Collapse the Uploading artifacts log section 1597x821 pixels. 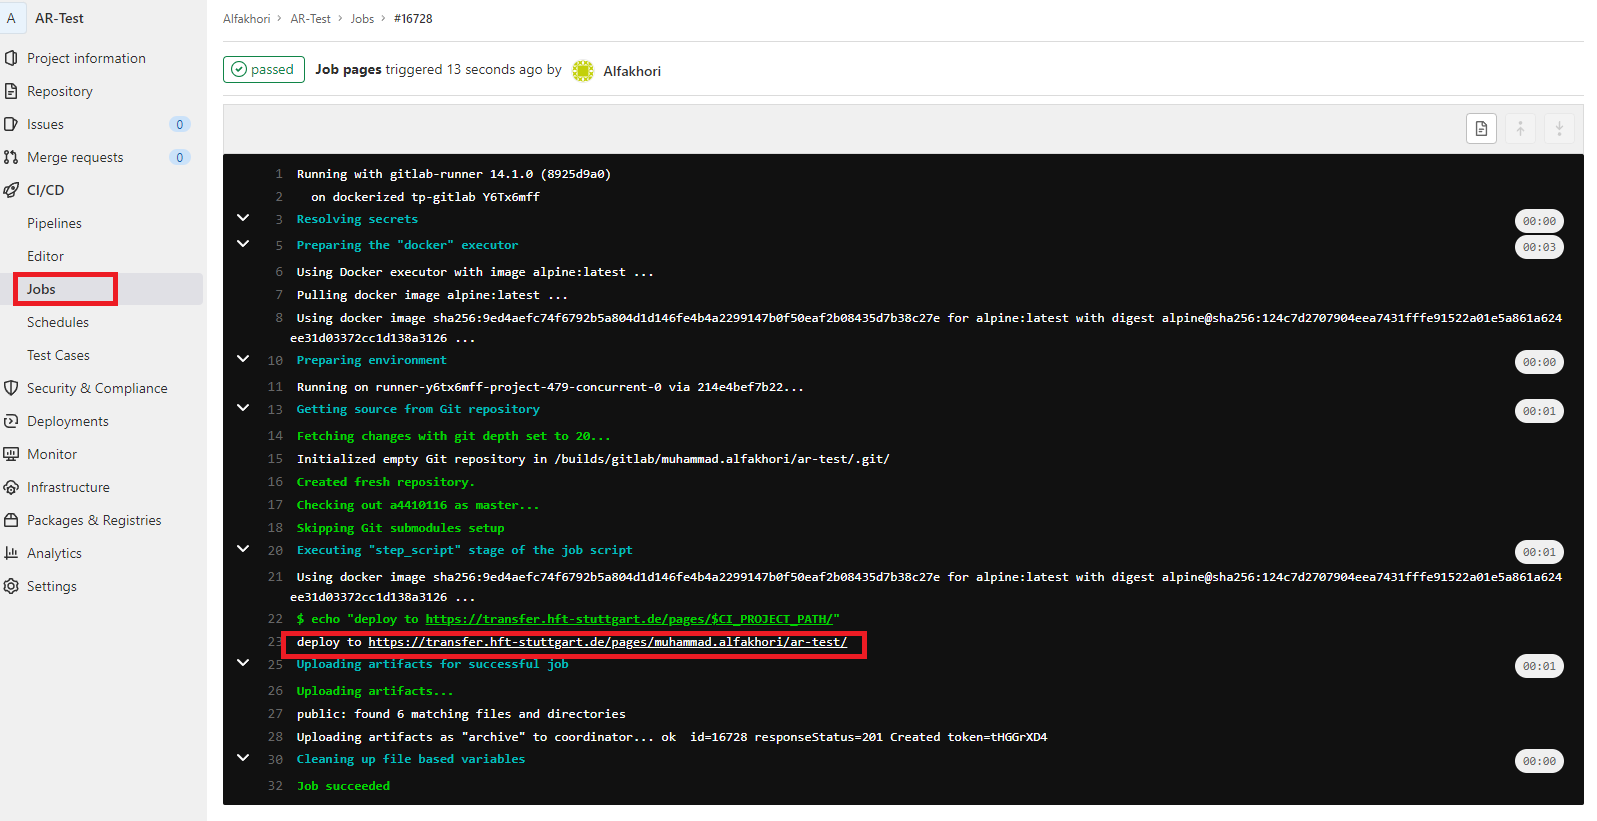[x=243, y=663]
